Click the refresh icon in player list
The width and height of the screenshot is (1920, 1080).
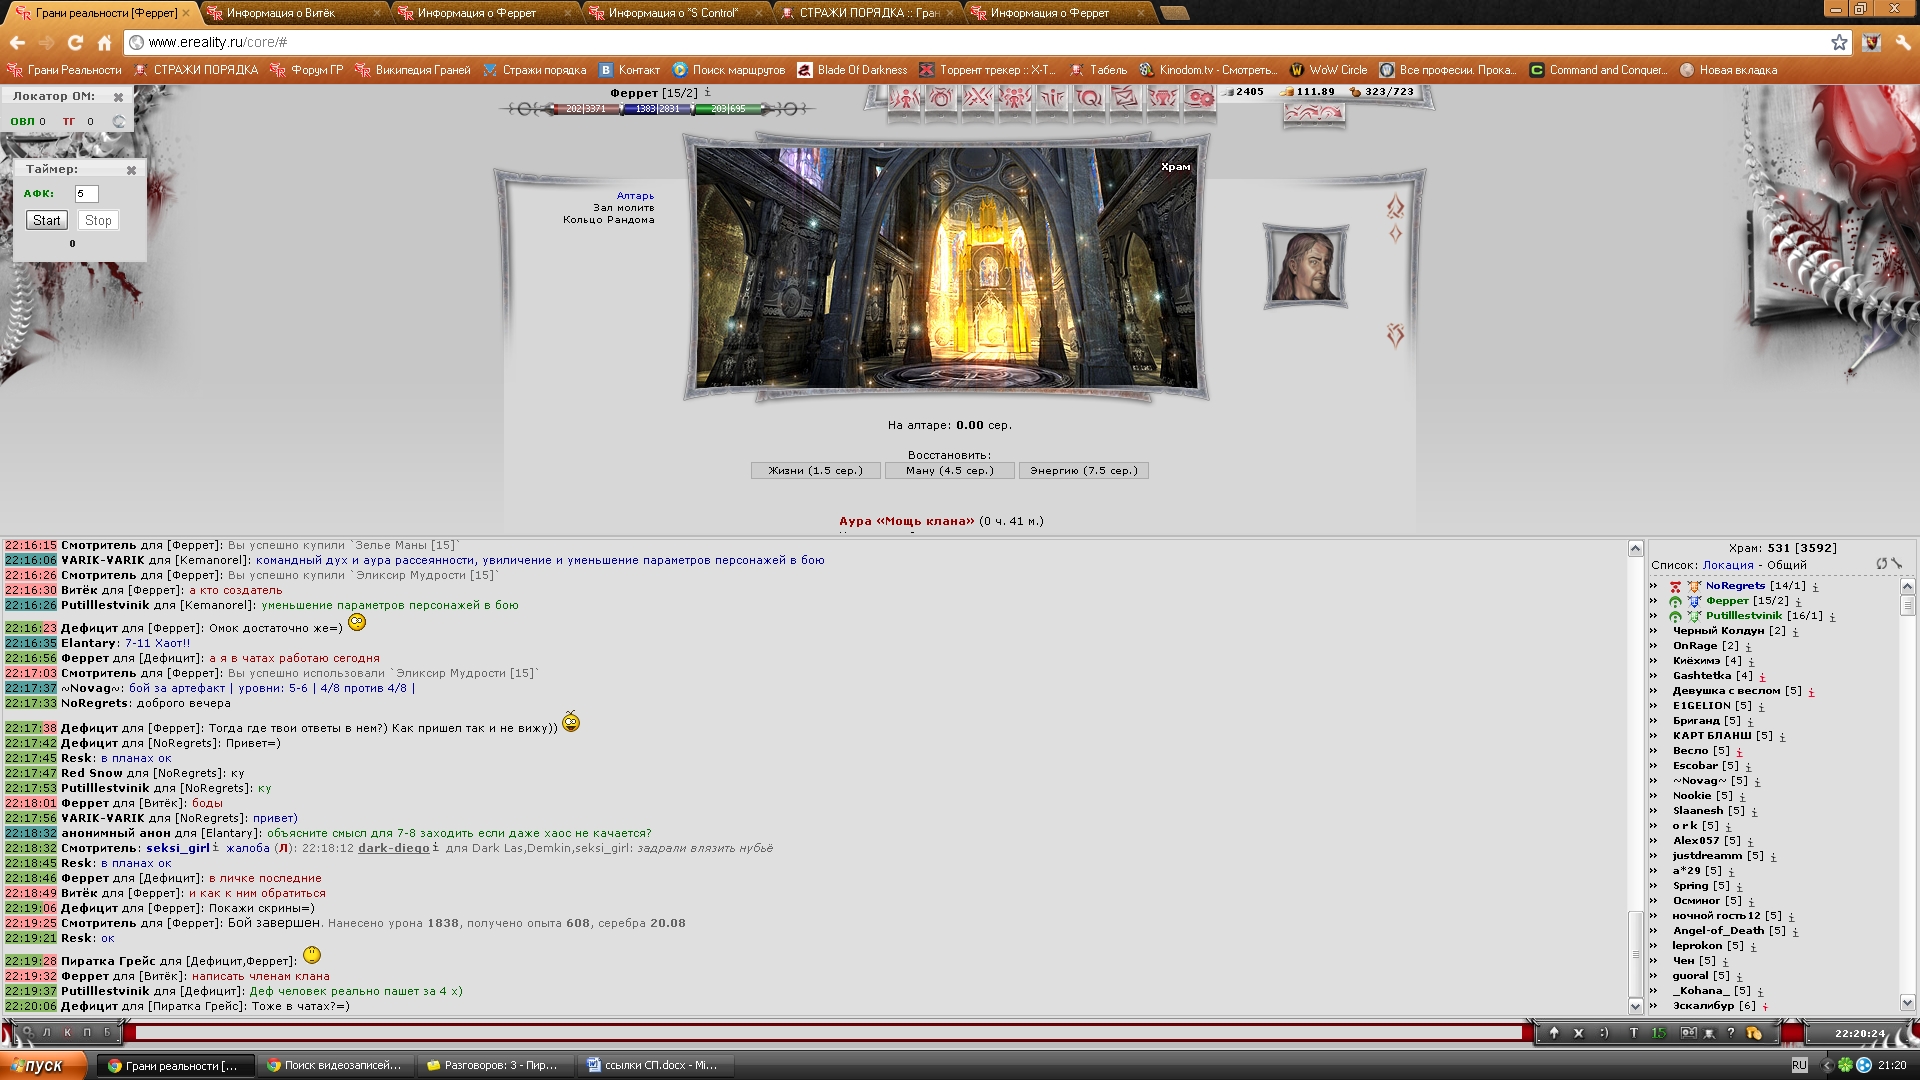1881,564
